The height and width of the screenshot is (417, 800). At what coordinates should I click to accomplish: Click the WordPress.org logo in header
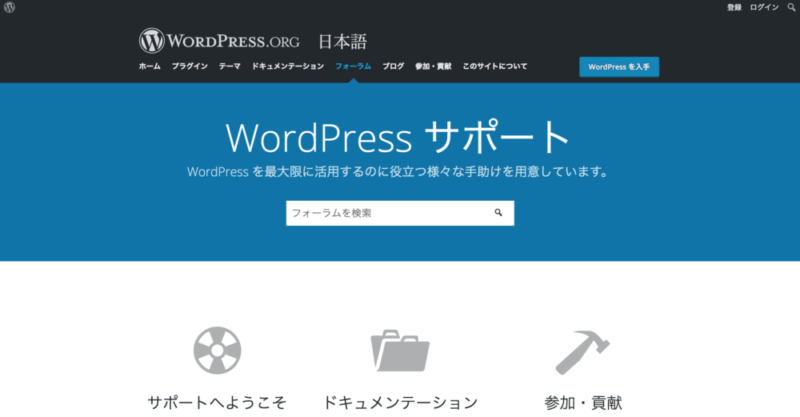tap(219, 41)
